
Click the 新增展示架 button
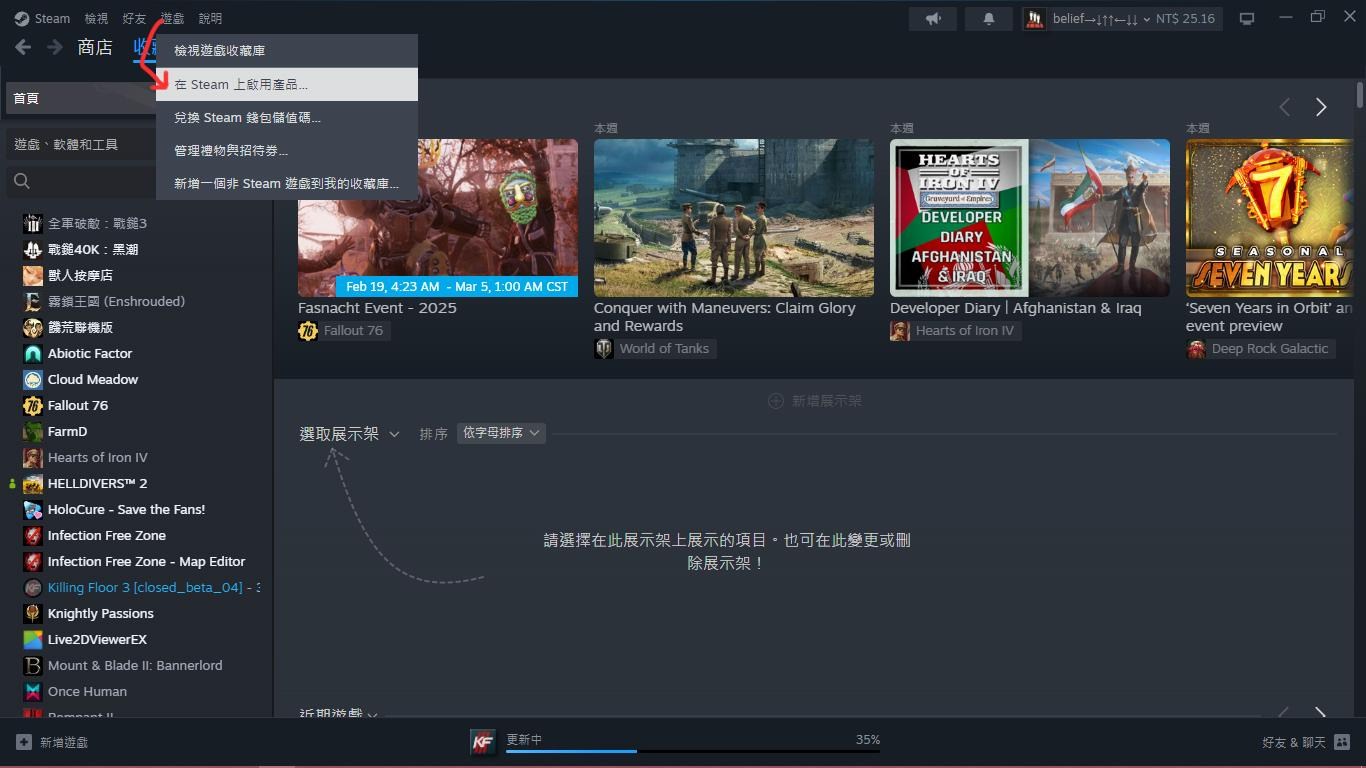coord(814,400)
